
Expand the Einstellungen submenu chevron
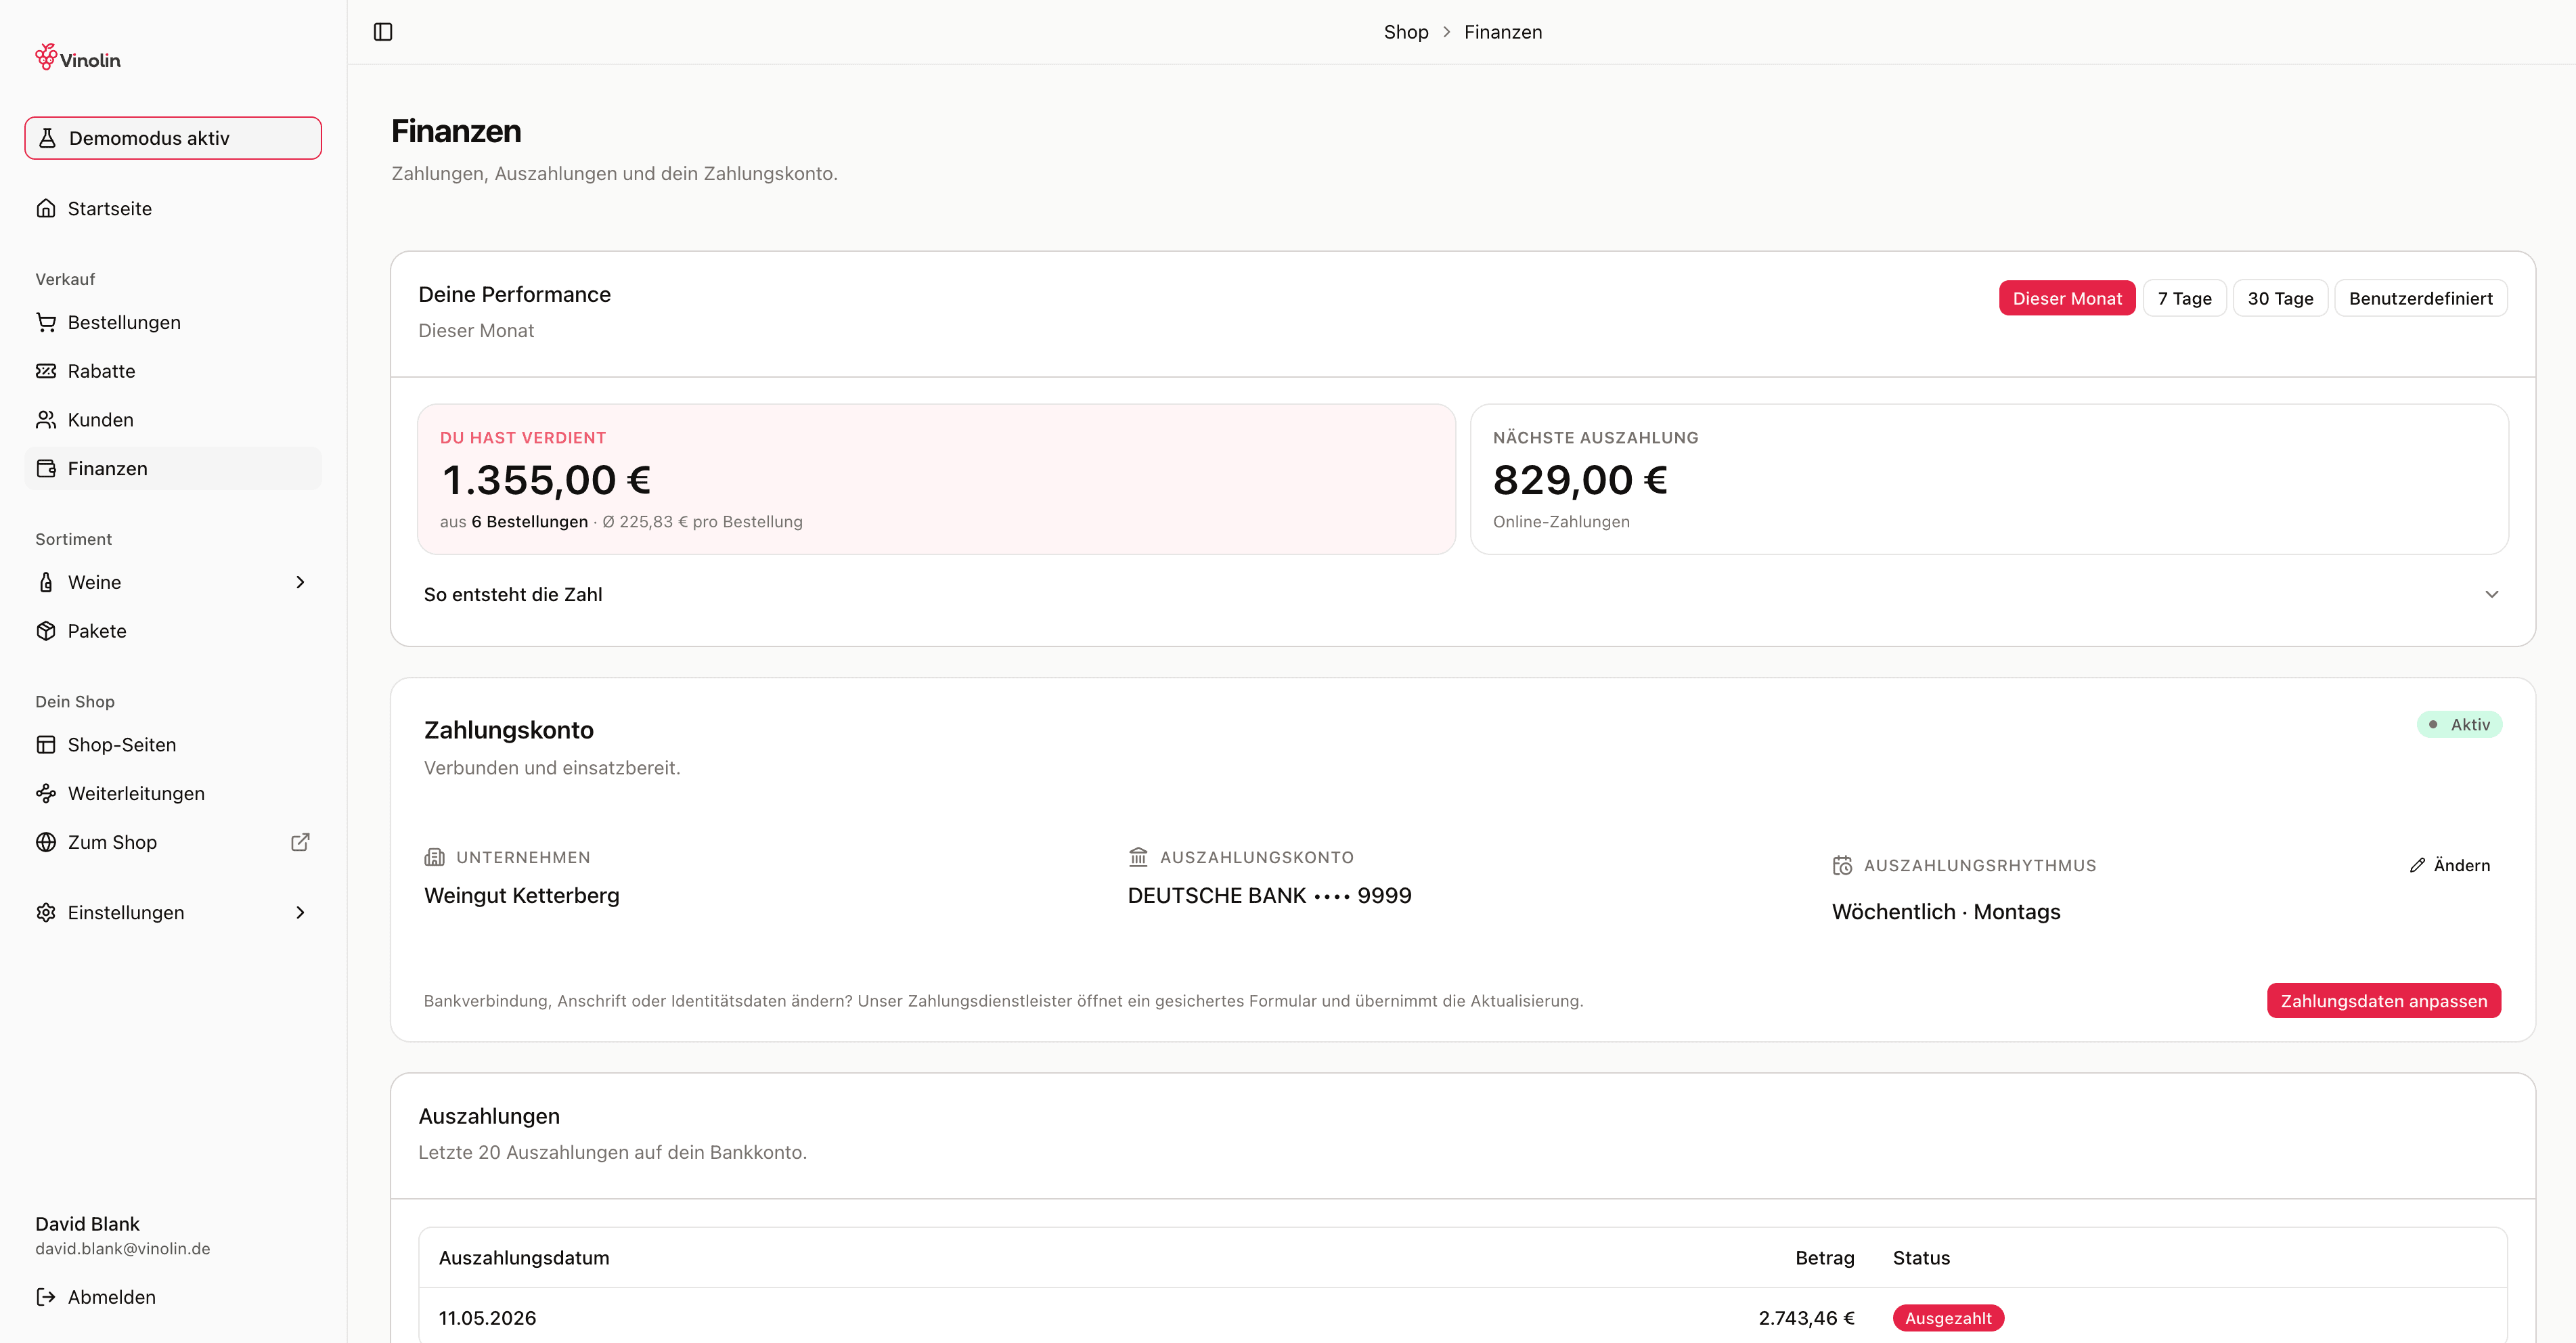point(300,912)
